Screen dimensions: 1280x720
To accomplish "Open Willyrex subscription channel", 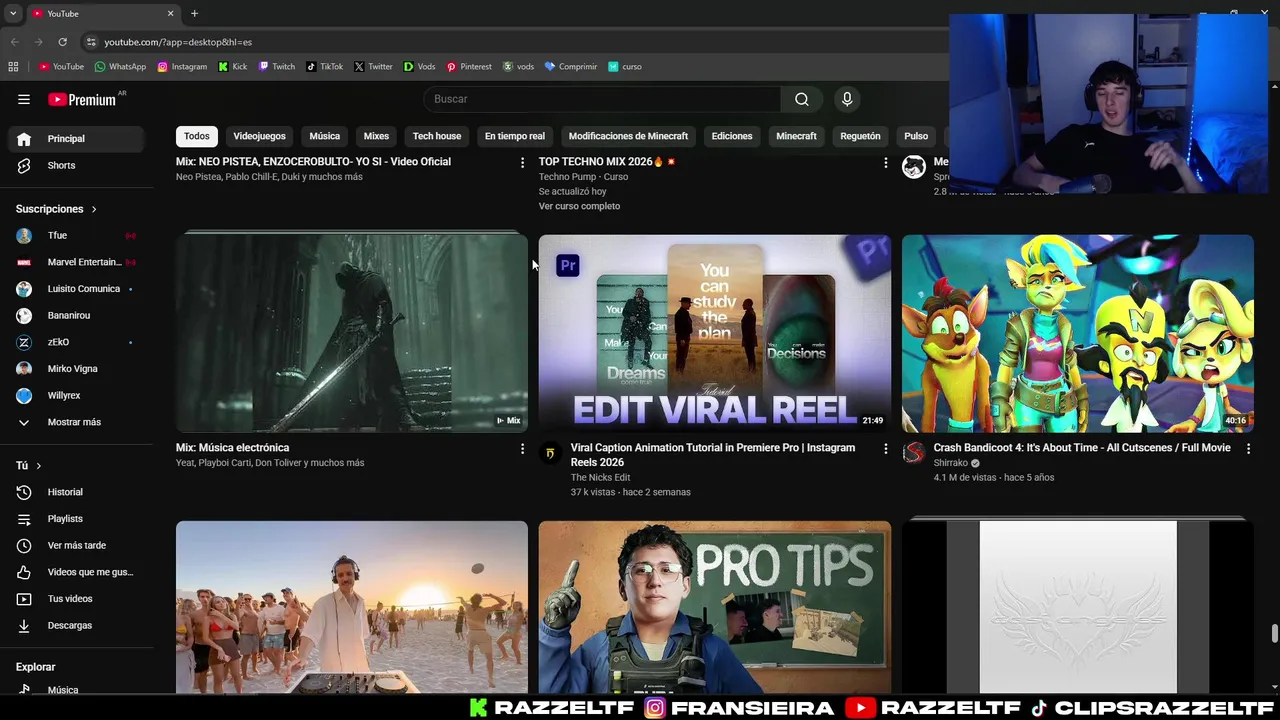I will (x=76, y=396).
